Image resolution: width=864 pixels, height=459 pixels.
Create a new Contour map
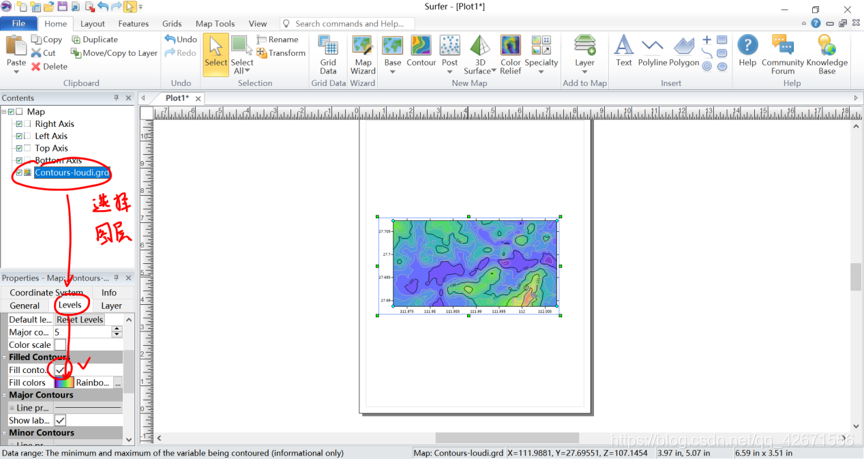click(421, 51)
